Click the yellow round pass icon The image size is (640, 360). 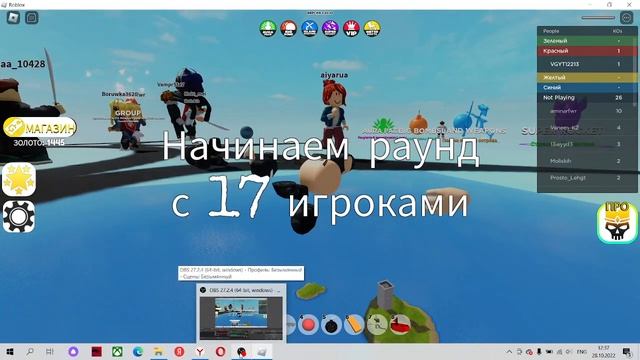[x=372, y=29]
